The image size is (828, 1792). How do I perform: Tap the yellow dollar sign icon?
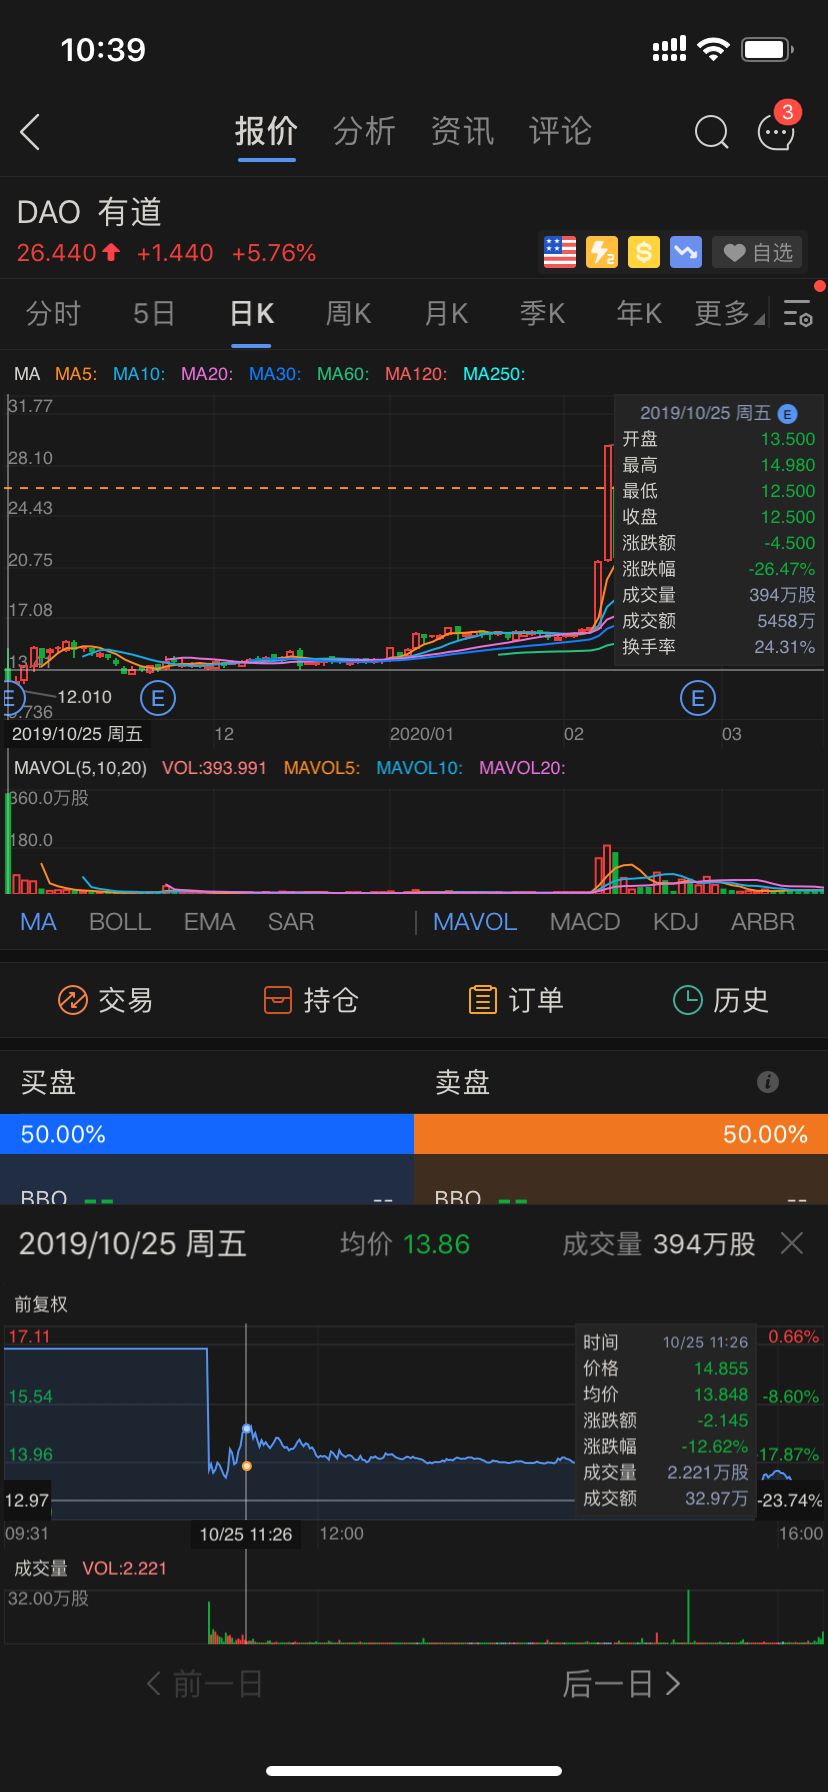[x=644, y=252]
